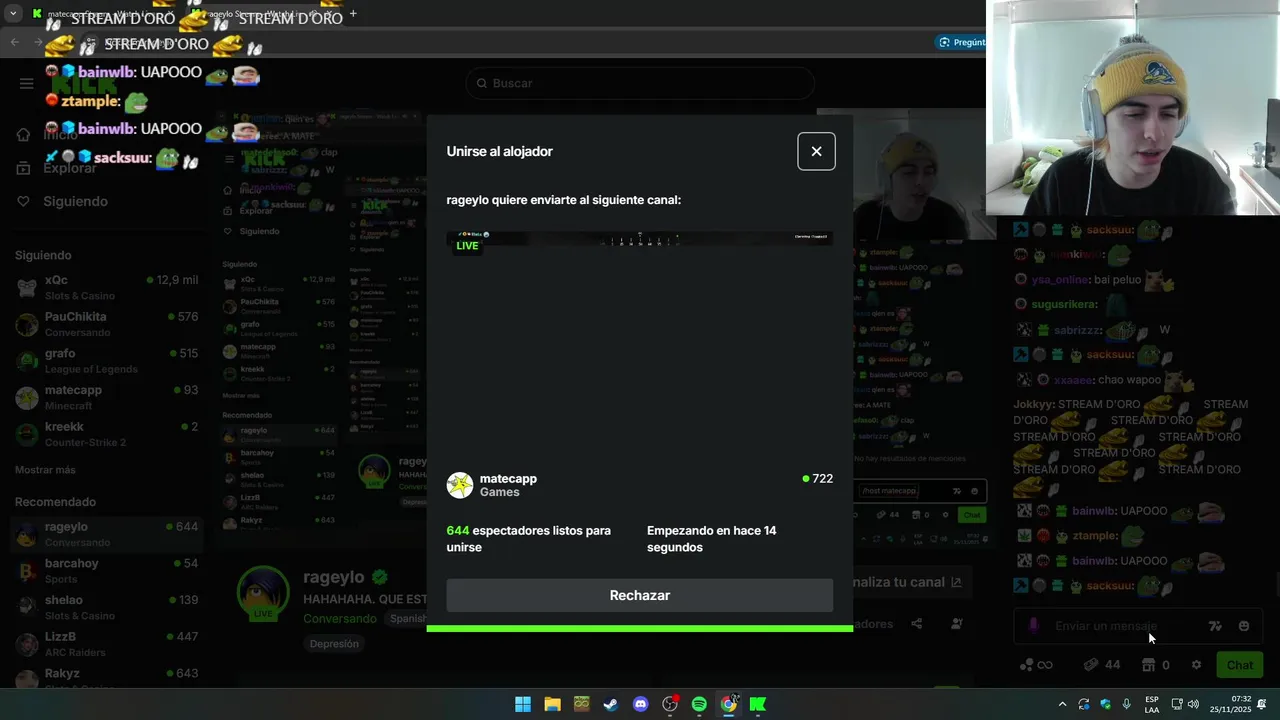This screenshot has height=720, width=1280.
Task: Open the emoji picker in chat input
Action: click(x=1244, y=626)
